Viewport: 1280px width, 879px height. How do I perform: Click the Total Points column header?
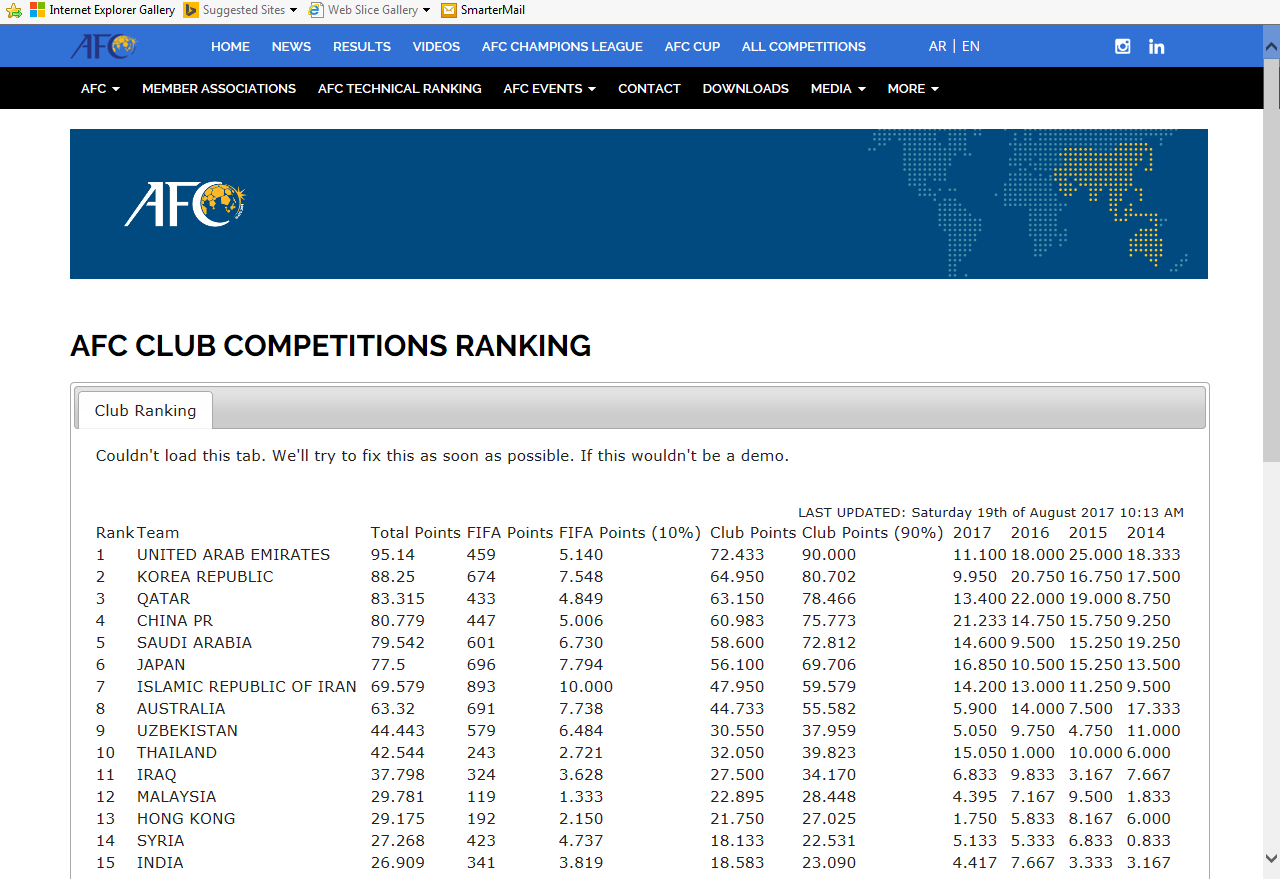point(416,532)
